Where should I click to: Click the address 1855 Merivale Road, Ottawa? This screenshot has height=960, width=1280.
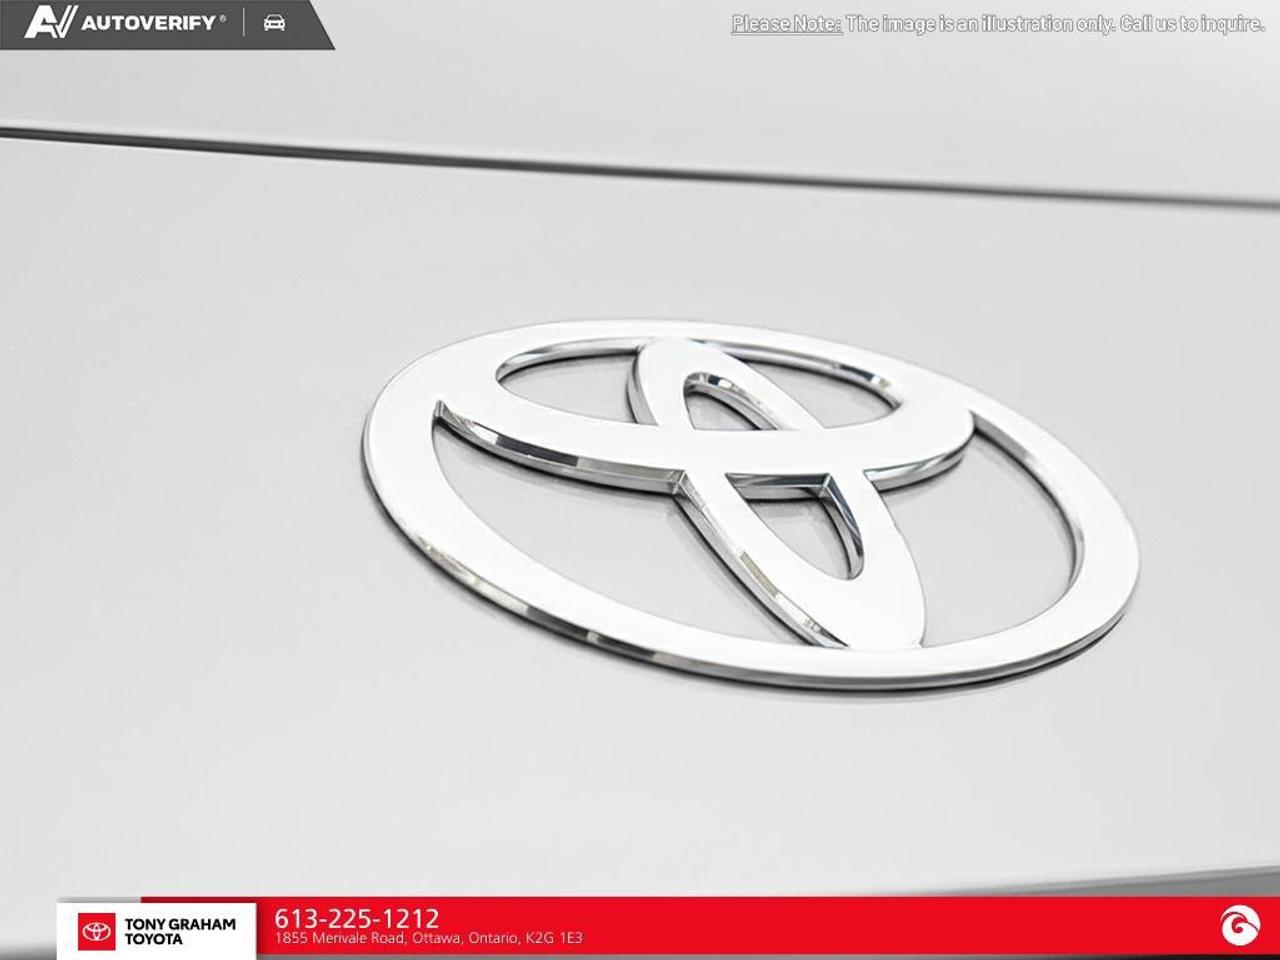click(428, 939)
